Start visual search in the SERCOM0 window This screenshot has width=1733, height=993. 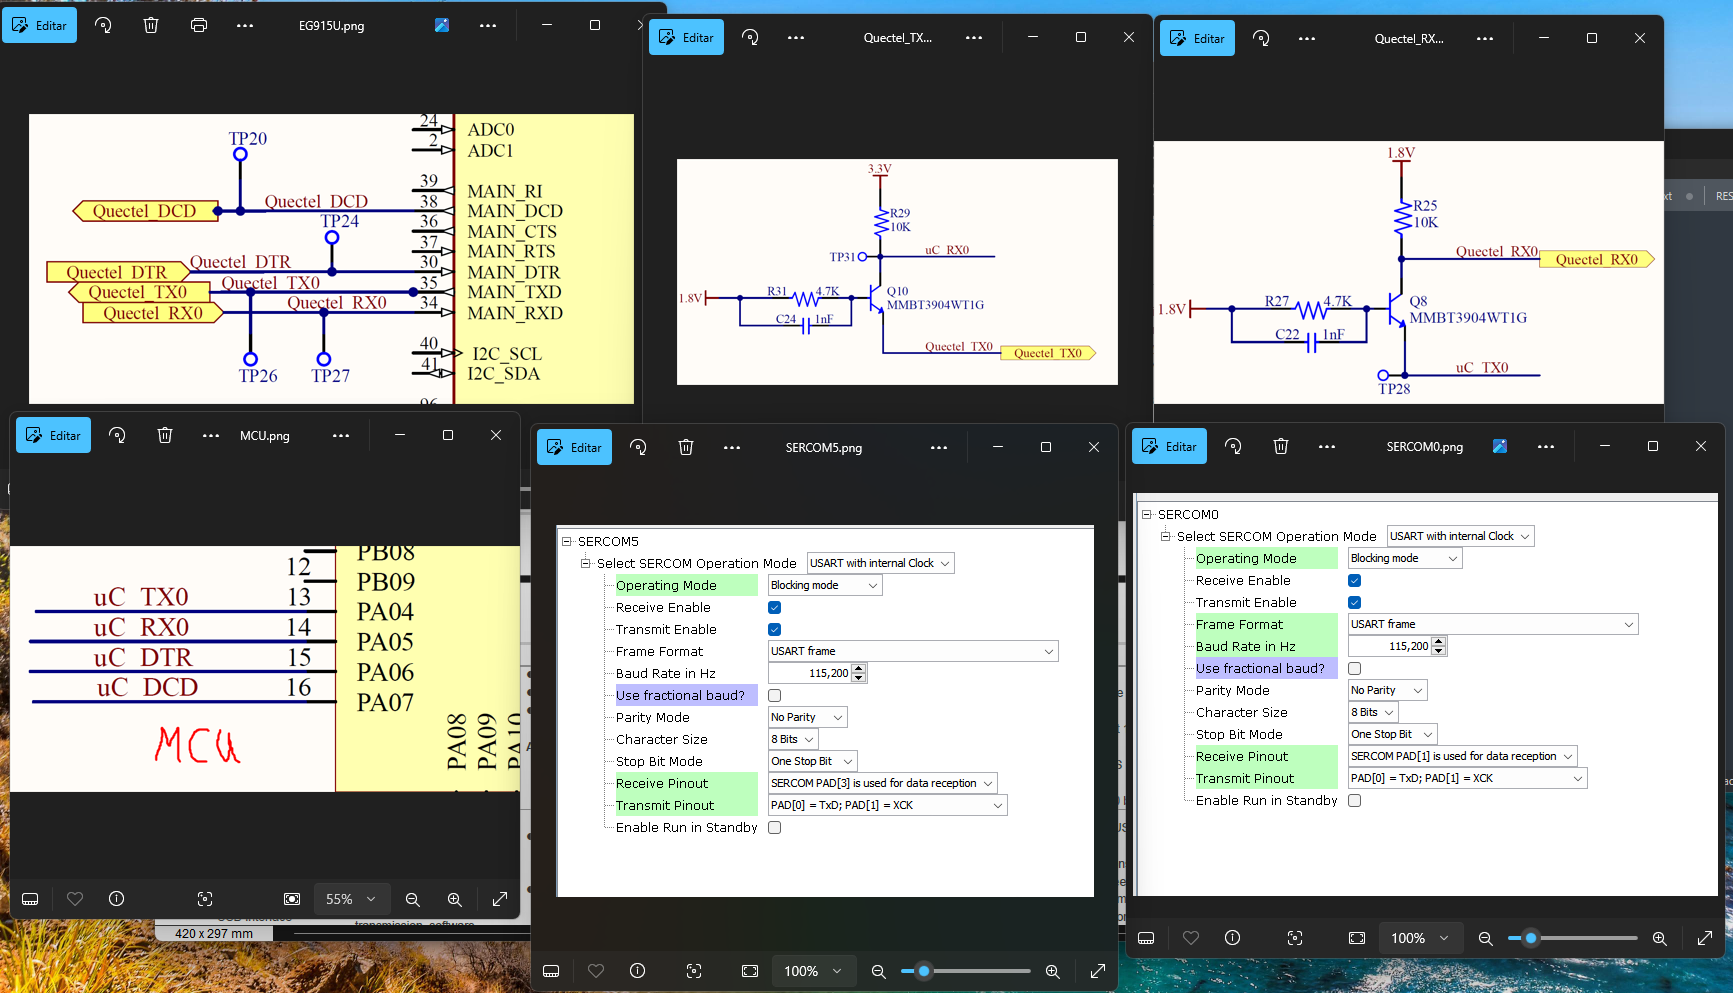(x=1294, y=938)
